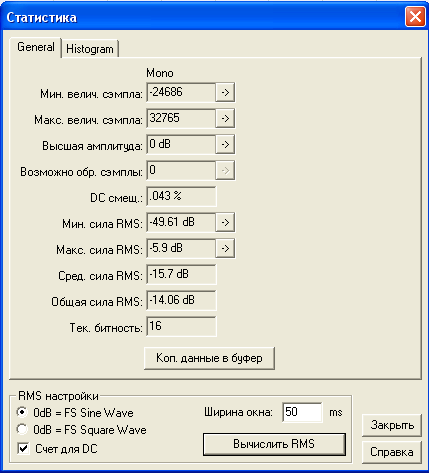Close the Статистика dialog with the X button

415,17
